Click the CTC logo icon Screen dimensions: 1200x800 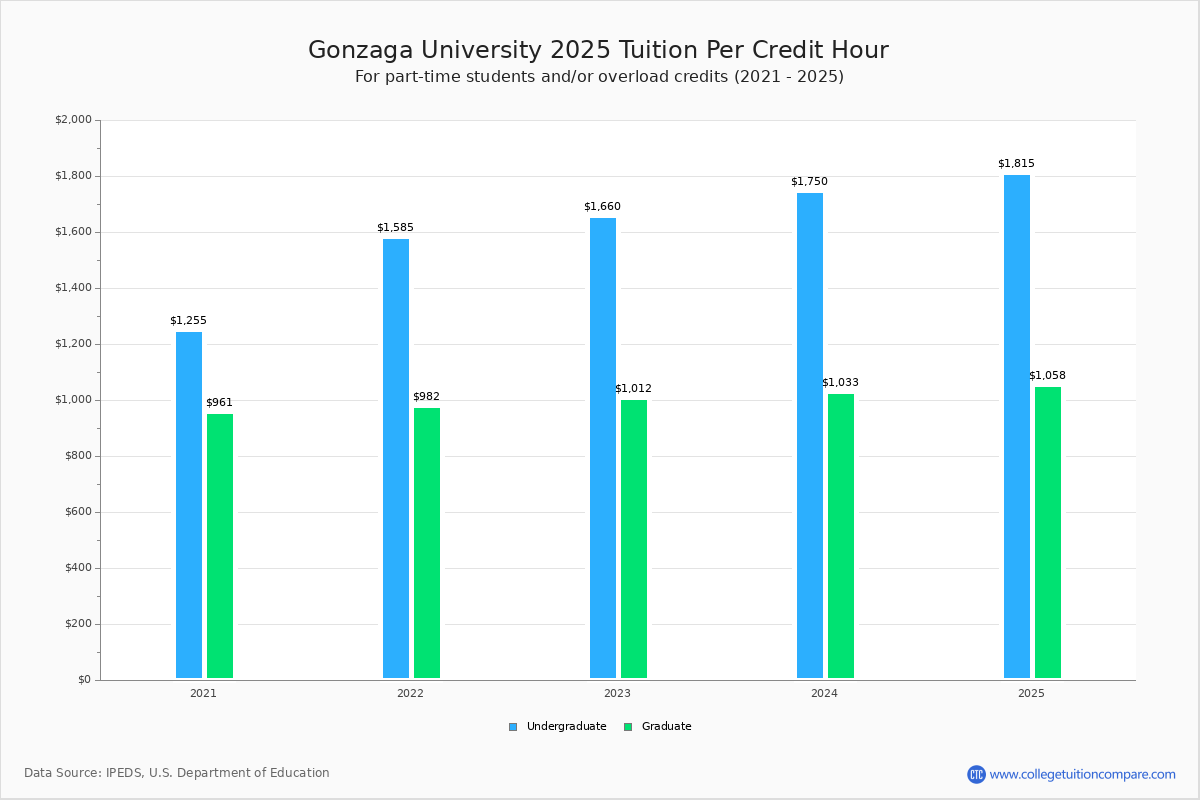coord(976,774)
